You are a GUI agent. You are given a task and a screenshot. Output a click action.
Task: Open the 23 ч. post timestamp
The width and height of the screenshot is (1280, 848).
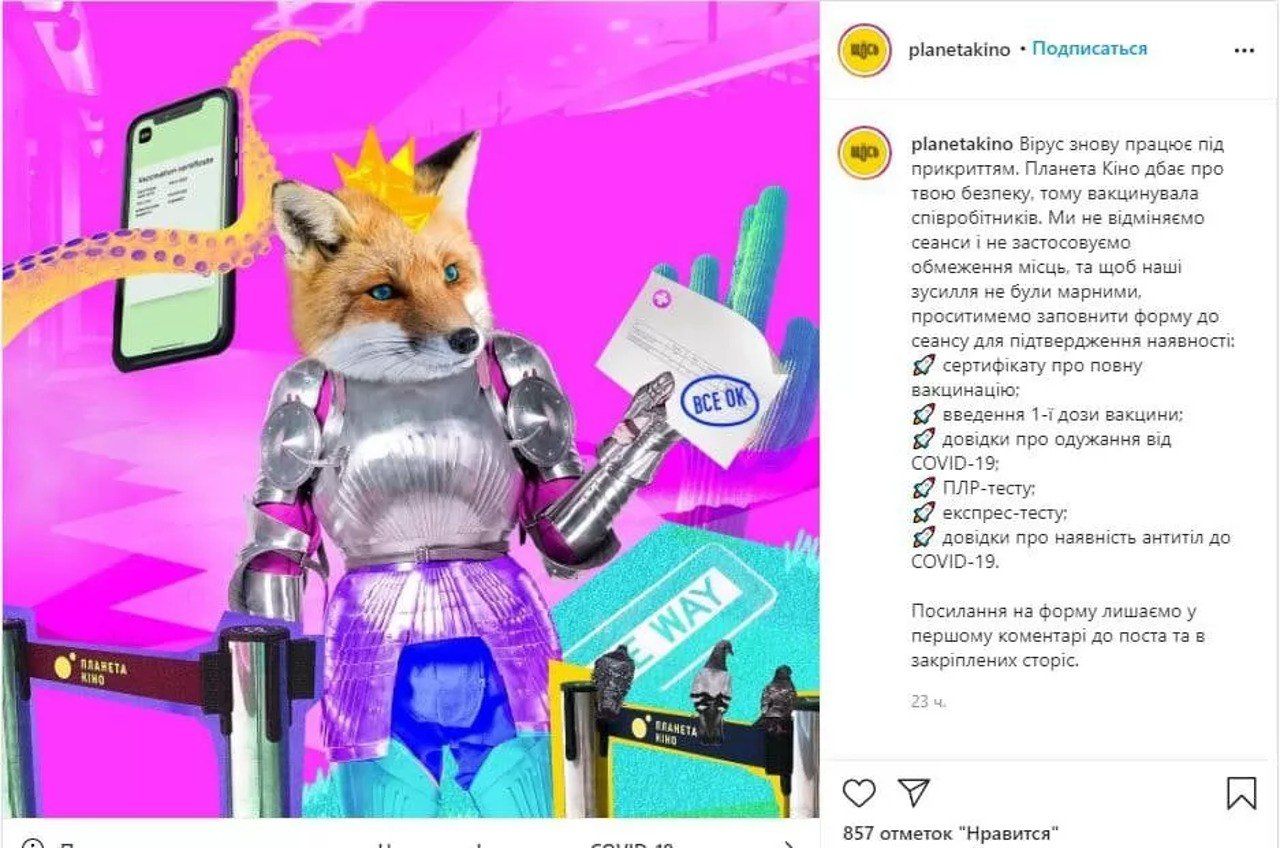click(x=928, y=701)
